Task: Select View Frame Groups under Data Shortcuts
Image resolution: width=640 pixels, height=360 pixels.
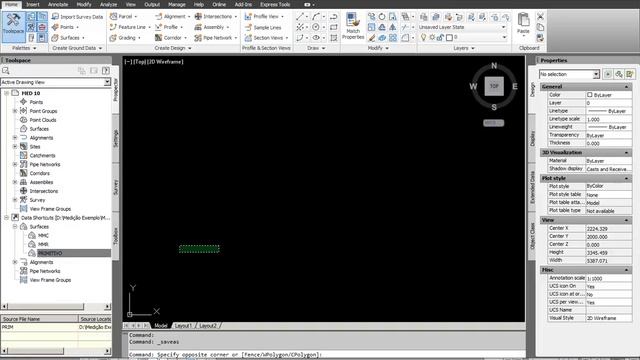Action: tap(50, 280)
